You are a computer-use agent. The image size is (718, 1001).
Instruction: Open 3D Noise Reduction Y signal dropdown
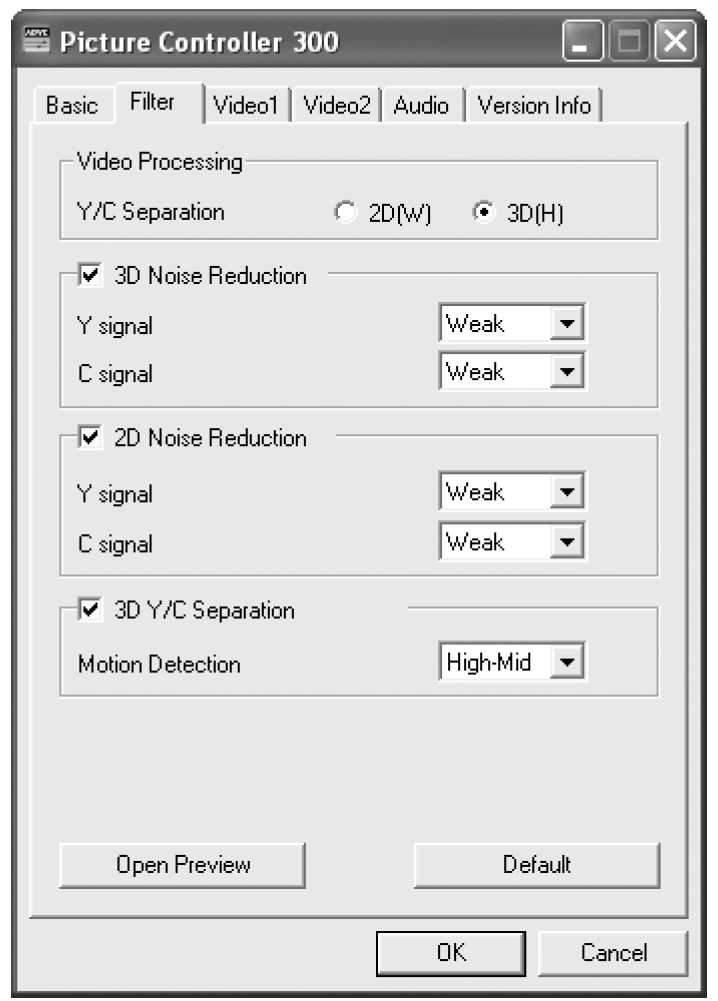pyautogui.click(x=512, y=323)
